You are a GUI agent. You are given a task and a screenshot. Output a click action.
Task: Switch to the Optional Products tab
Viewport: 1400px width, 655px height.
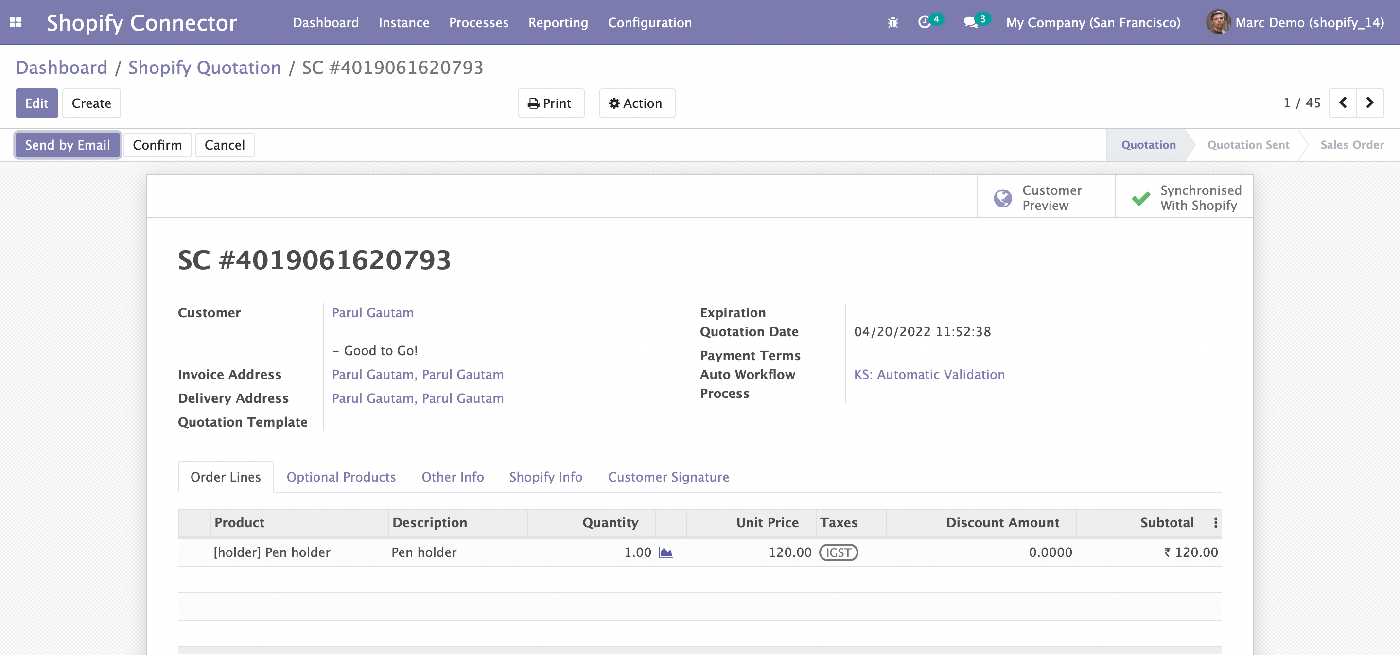point(341,477)
